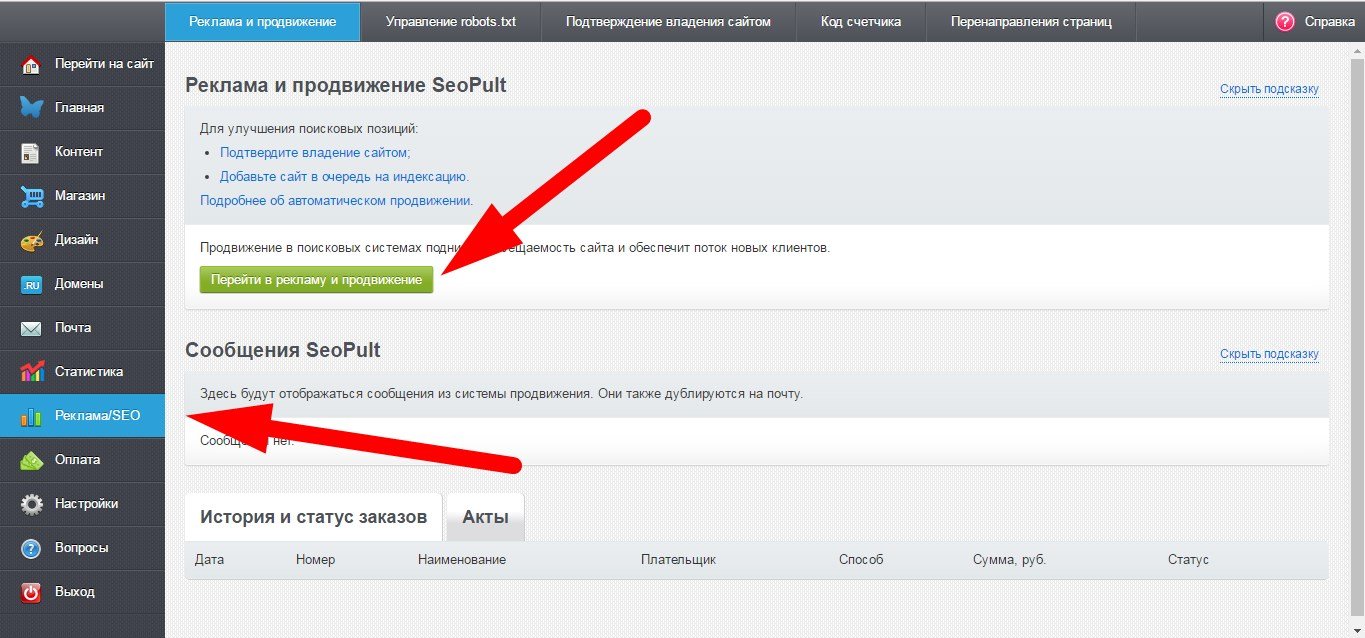Click the .RU Домены icon
Screen dimensions: 1365x638
pyautogui.click(x=32, y=284)
